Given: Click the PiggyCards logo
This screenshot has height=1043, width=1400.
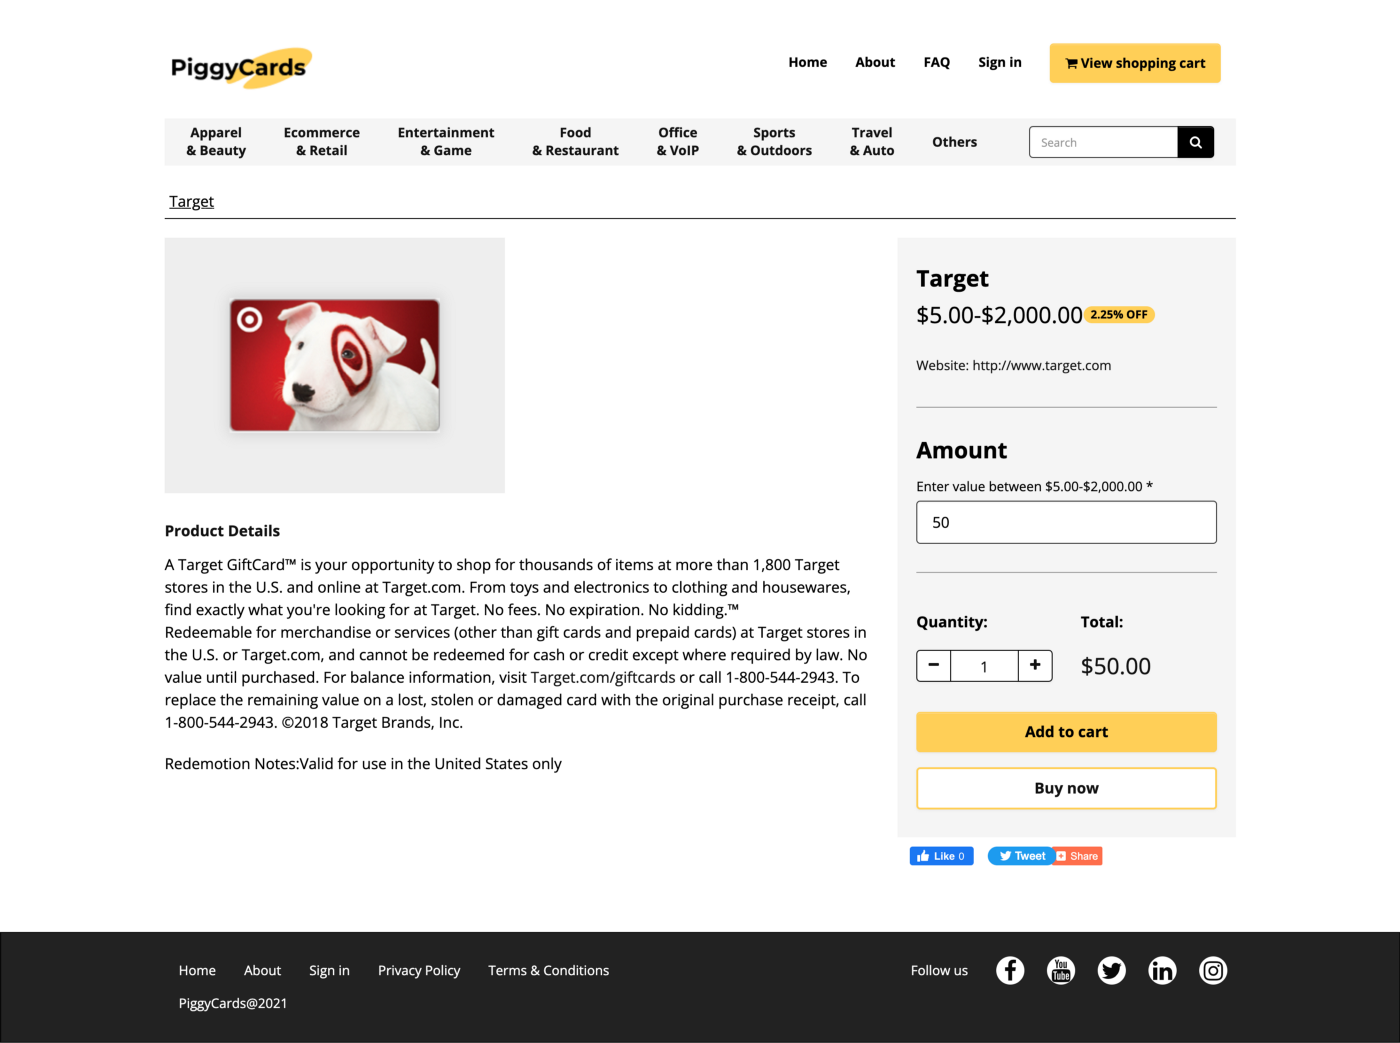Looking at the screenshot, I should [241, 67].
